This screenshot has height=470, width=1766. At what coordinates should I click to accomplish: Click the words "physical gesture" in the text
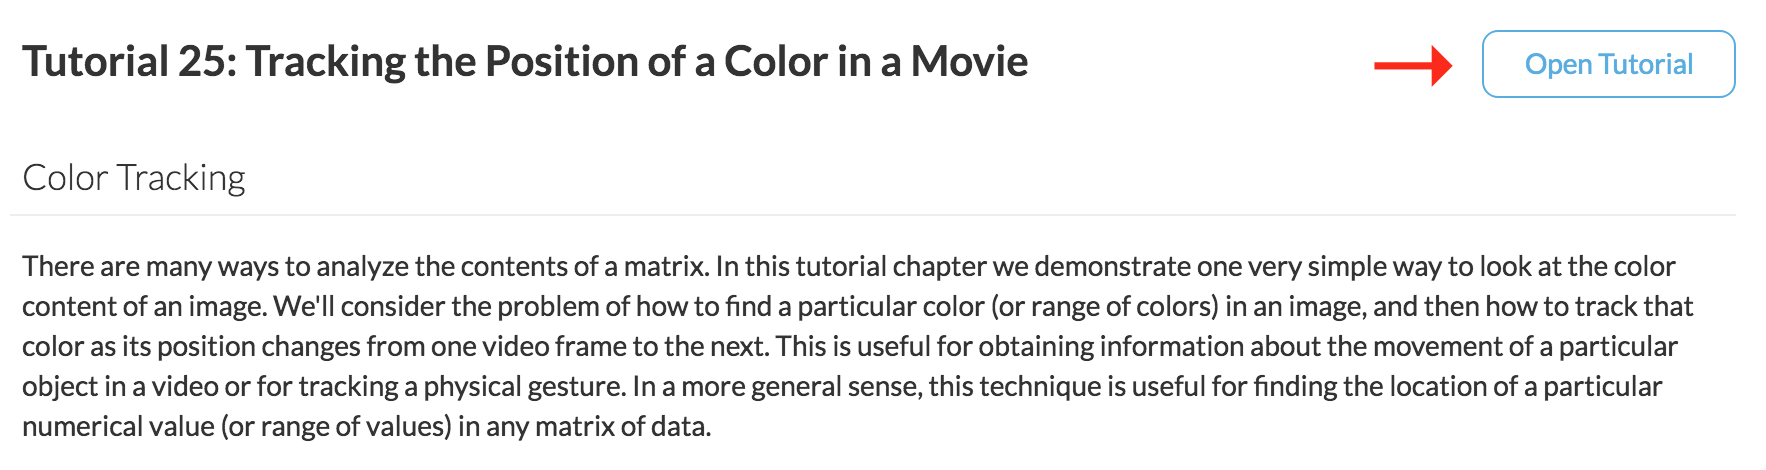click(x=524, y=386)
